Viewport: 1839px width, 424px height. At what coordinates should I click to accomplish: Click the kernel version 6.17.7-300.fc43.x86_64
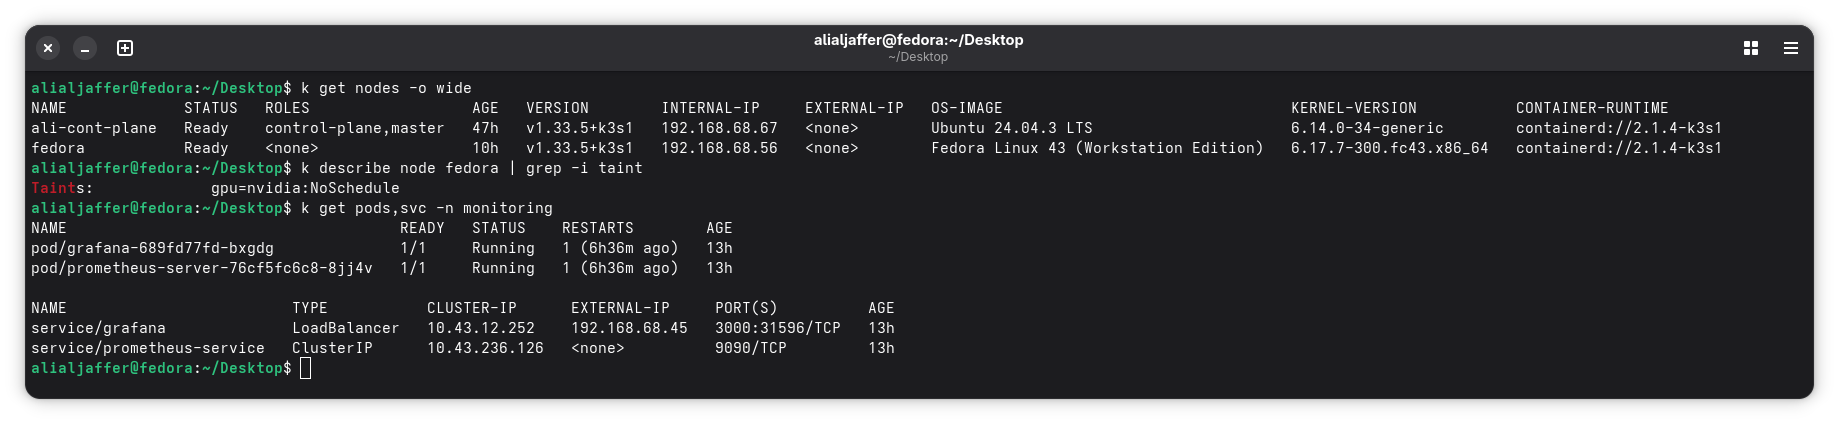coord(1389,148)
